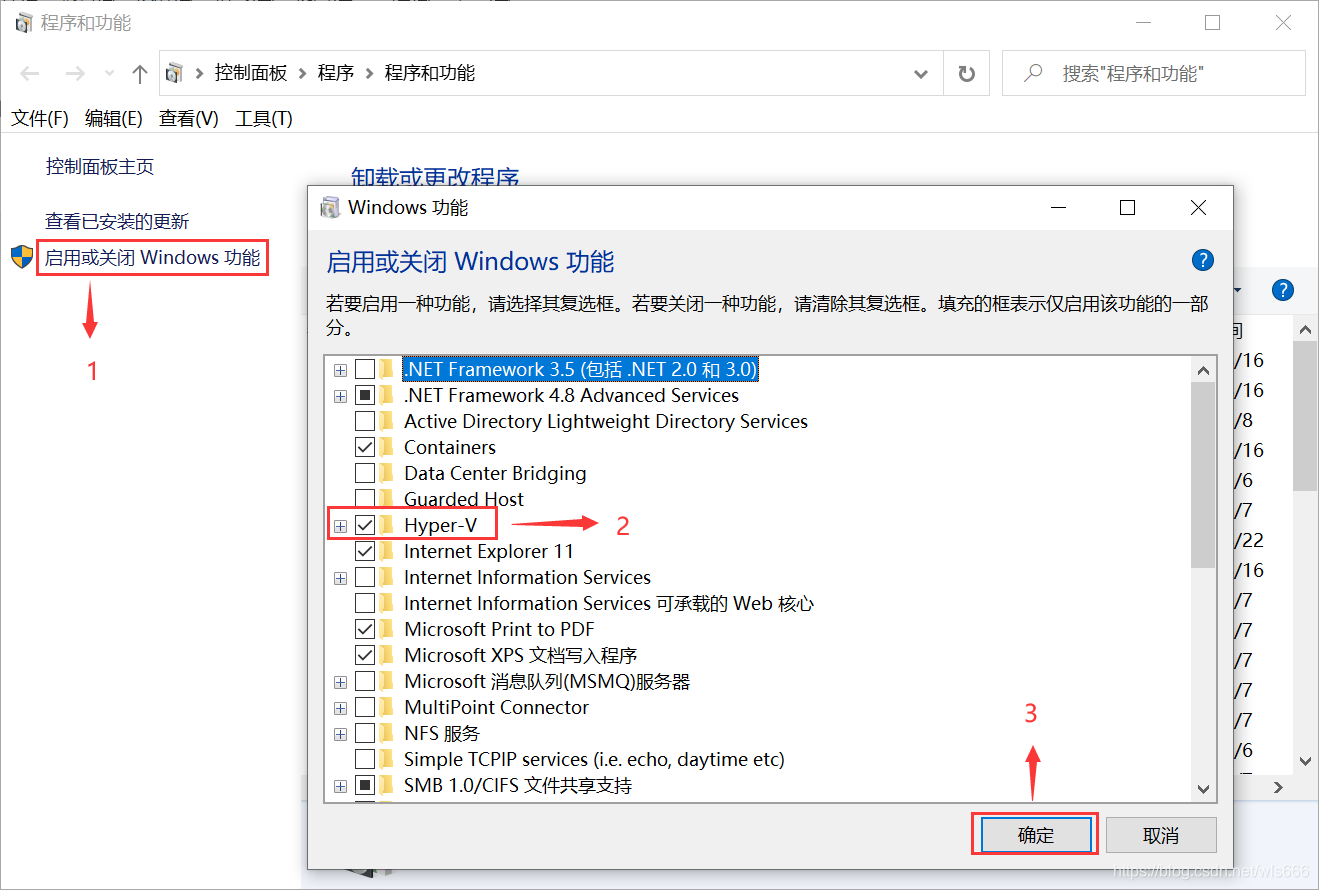Click the help icon in the 程序和功能 window
Image resolution: width=1319 pixels, height=890 pixels.
click(1283, 290)
